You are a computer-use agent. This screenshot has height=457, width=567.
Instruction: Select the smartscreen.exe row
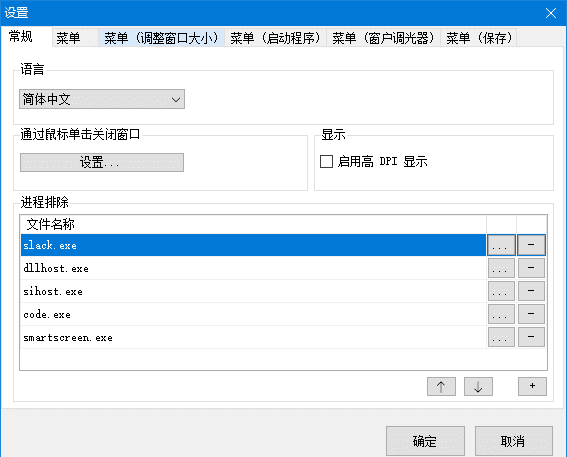(x=253, y=338)
